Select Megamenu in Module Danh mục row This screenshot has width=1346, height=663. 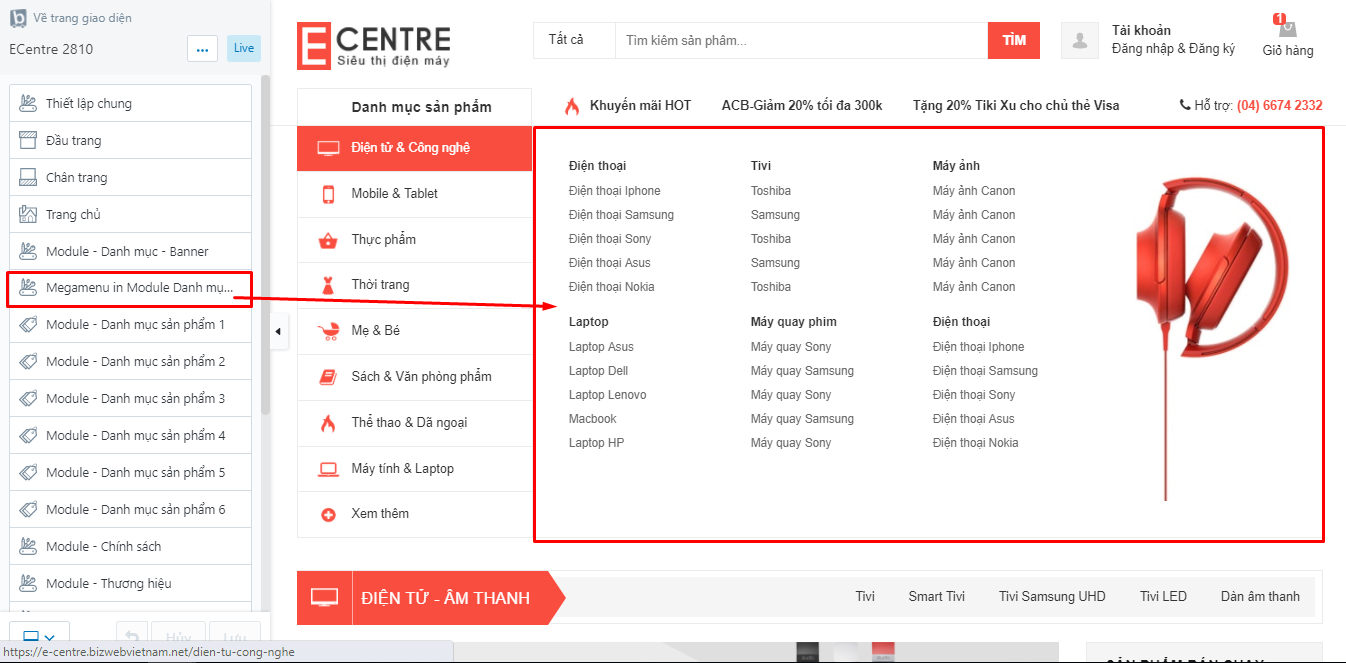click(x=130, y=288)
